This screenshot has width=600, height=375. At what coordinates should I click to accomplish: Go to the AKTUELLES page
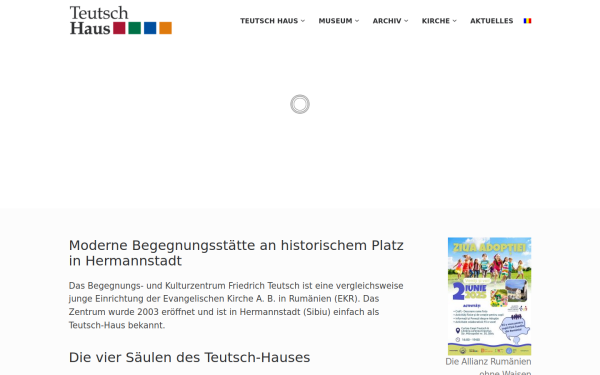[491, 21]
